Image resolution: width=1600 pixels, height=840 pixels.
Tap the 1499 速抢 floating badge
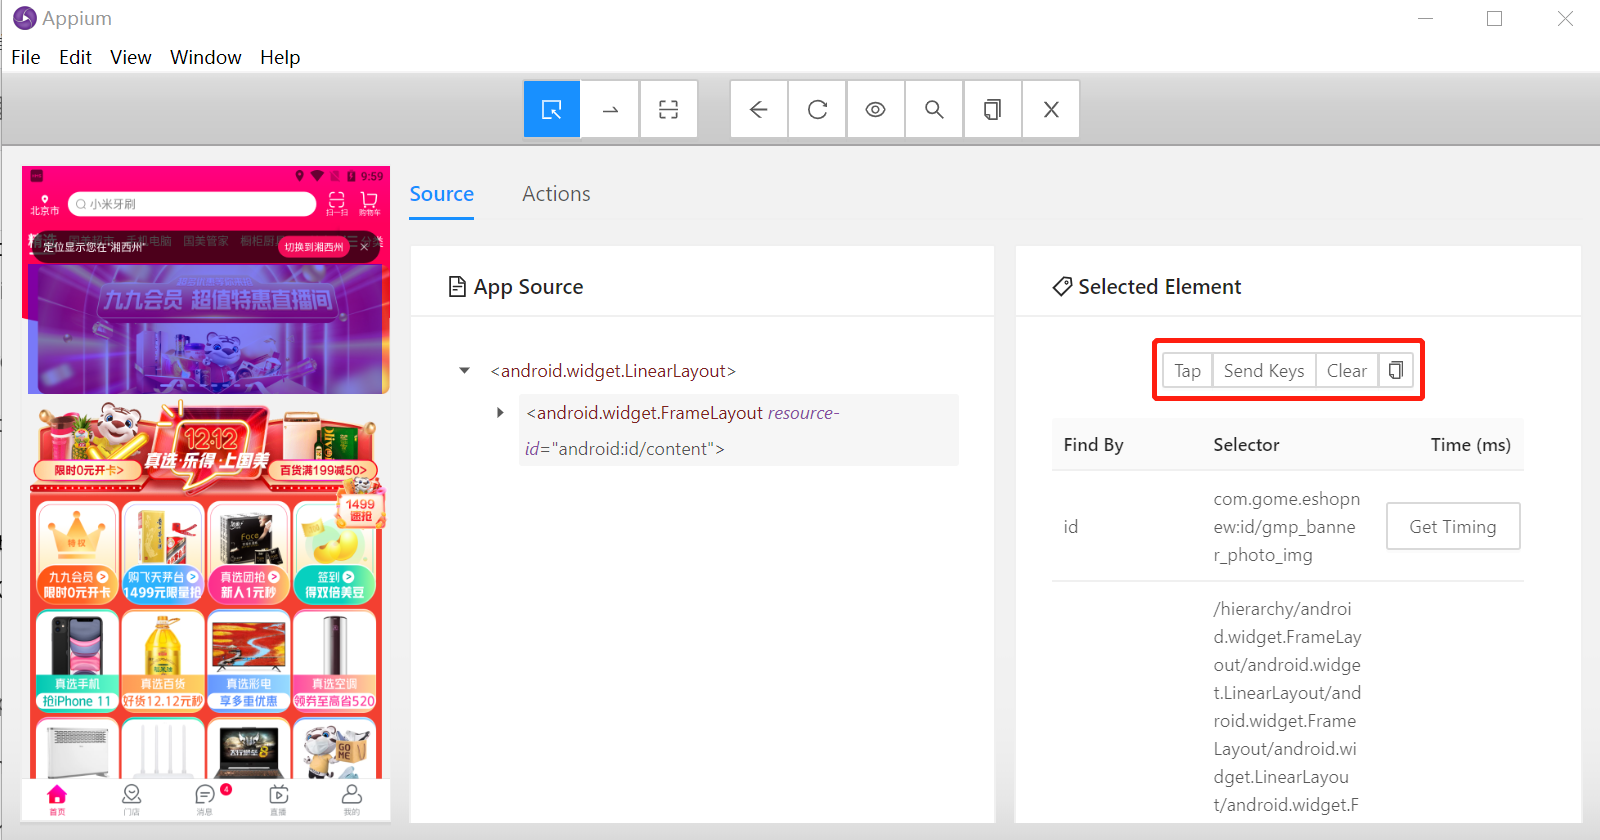tap(361, 510)
